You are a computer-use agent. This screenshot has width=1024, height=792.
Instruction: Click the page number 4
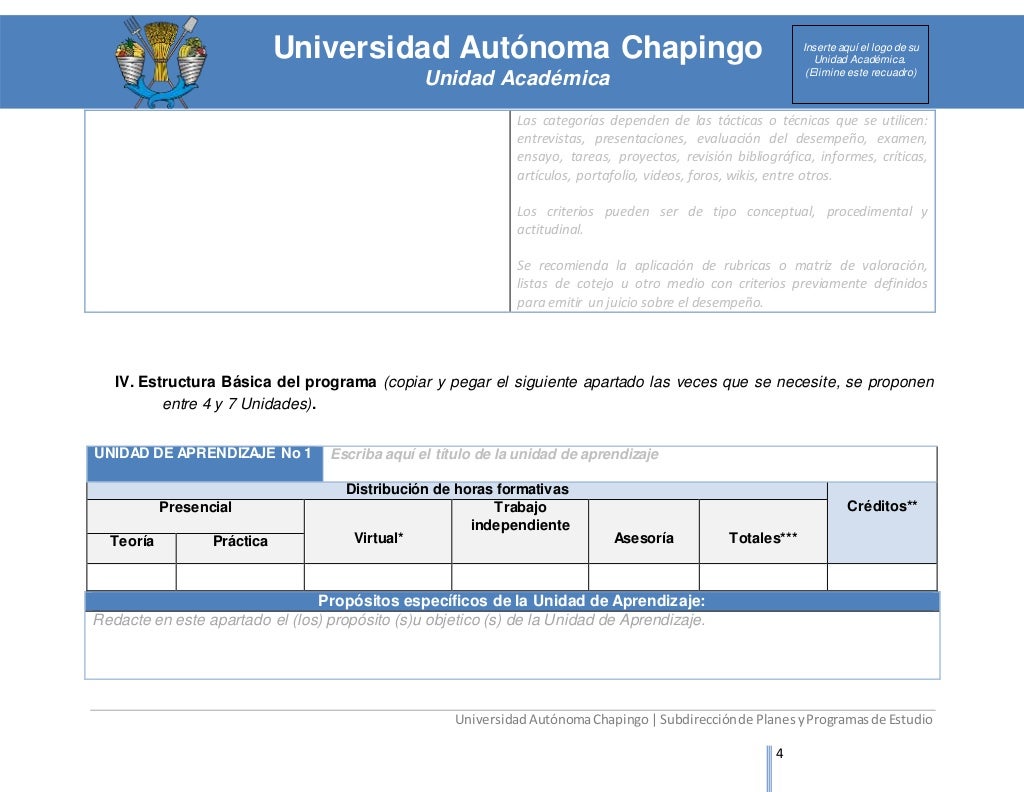(x=779, y=753)
